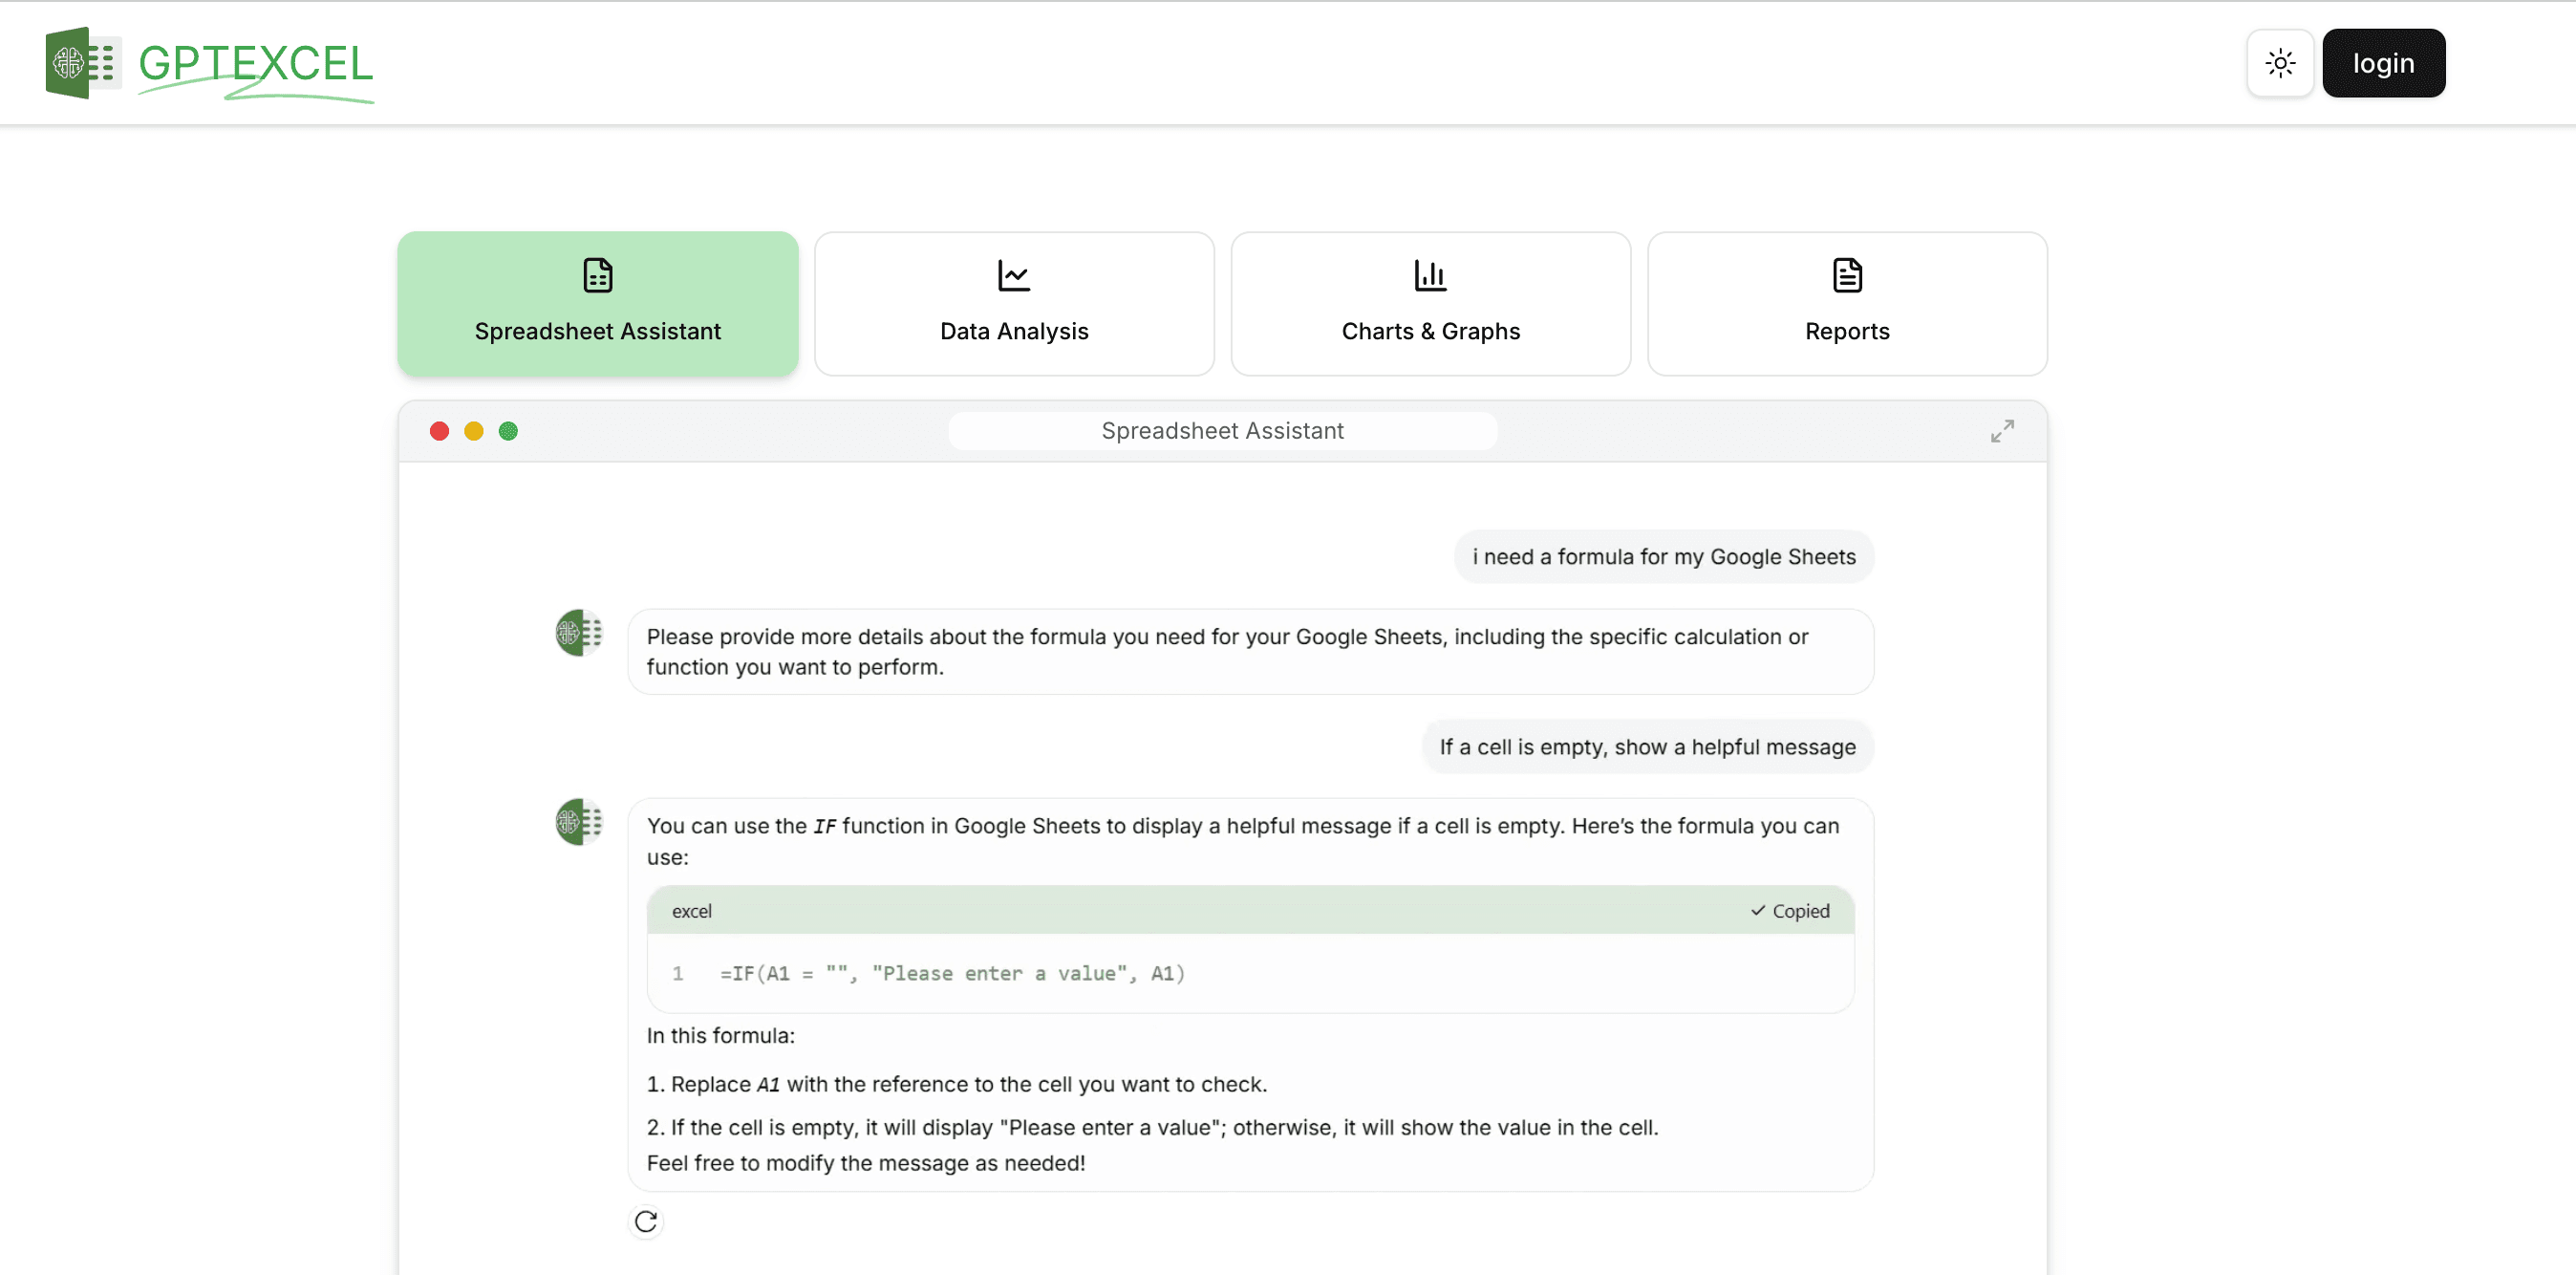
Task: Click the document icon in Reports card
Action: pyautogui.click(x=1847, y=275)
